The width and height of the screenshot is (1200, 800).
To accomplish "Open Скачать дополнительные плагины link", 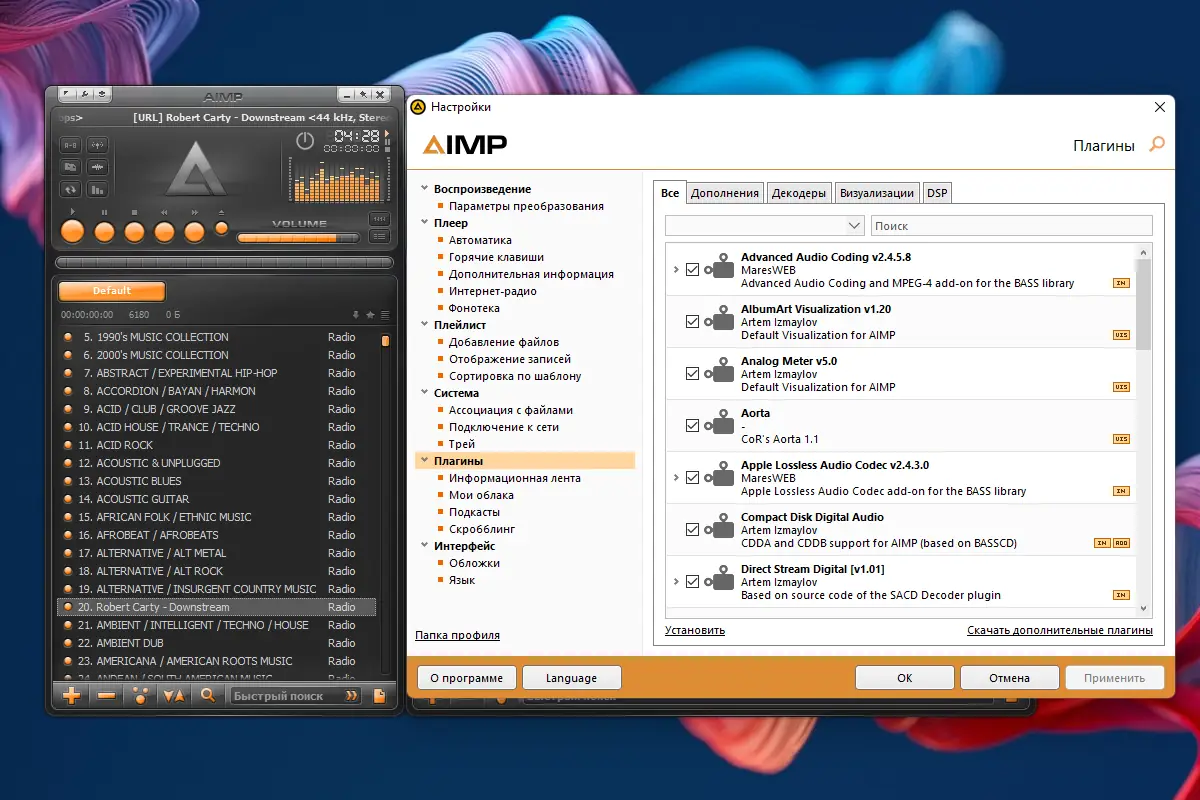I will pyautogui.click(x=1060, y=630).
